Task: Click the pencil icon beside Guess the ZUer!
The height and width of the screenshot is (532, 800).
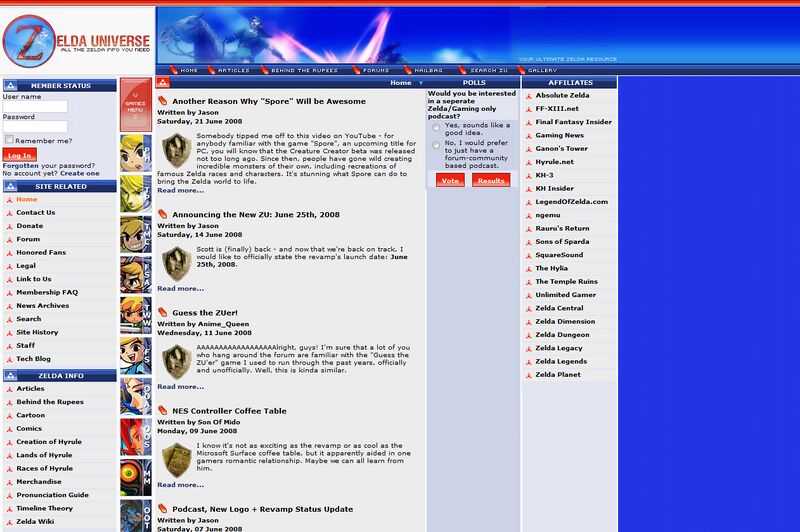Action: (x=163, y=313)
